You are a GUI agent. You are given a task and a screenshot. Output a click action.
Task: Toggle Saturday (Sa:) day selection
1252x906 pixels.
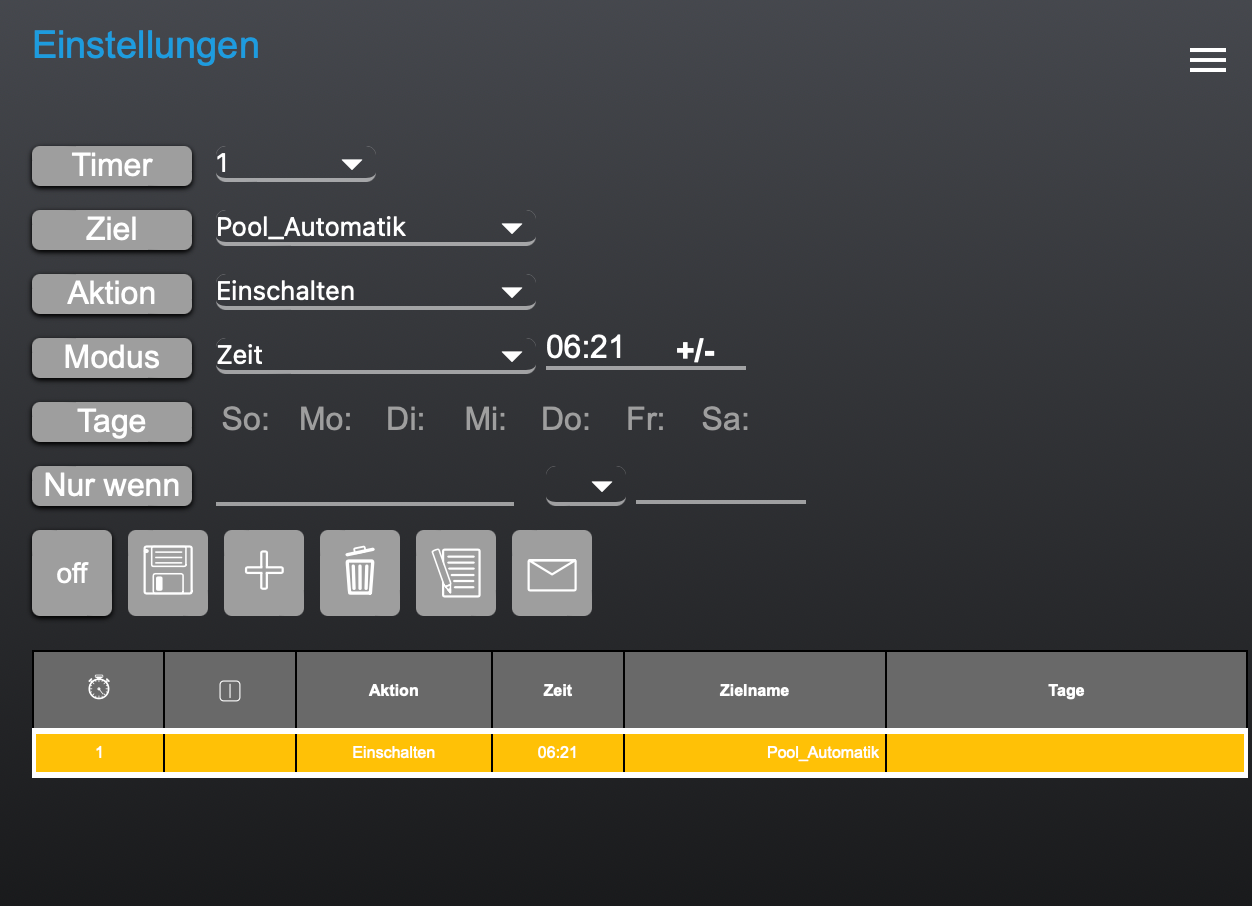click(725, 419)
